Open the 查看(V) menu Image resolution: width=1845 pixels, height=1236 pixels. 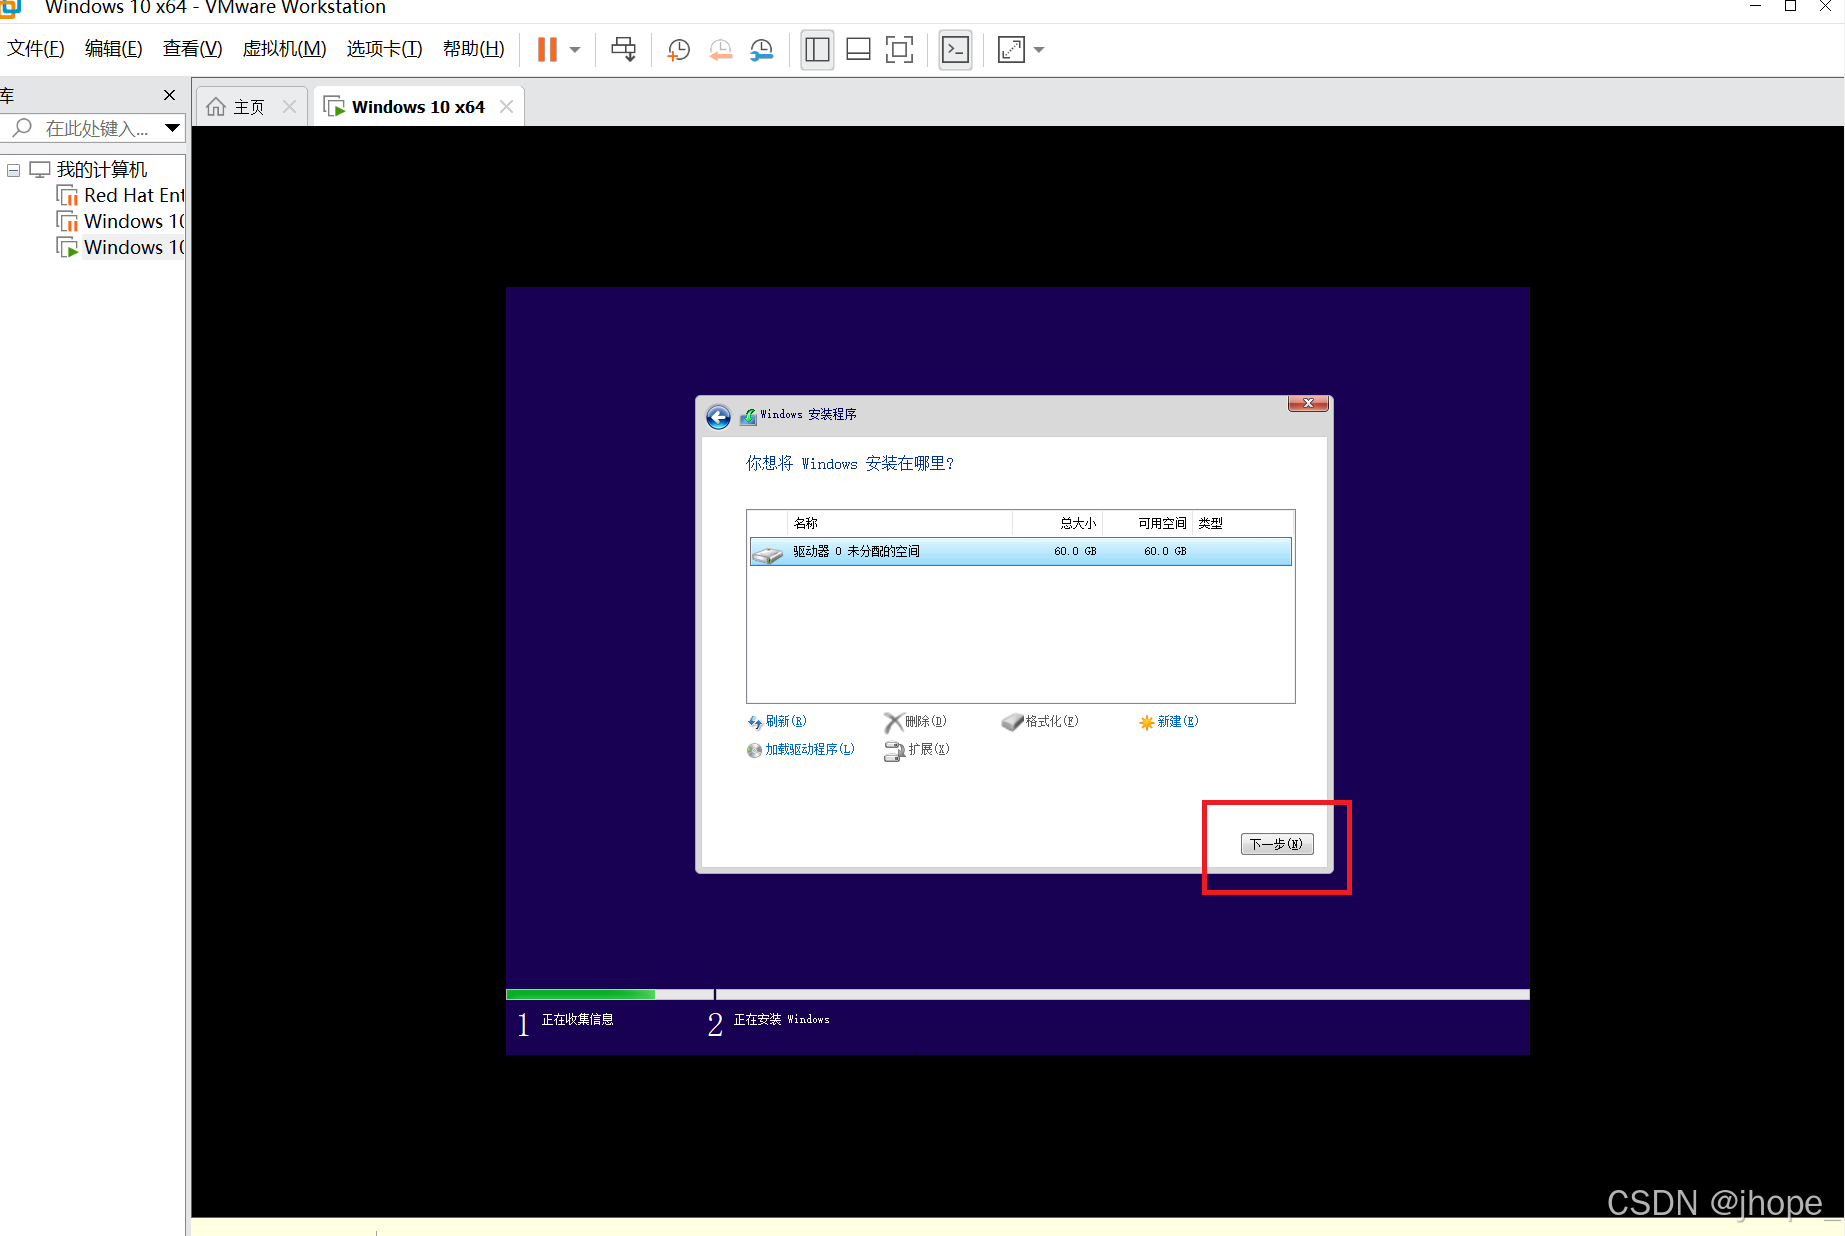[193, 49]
